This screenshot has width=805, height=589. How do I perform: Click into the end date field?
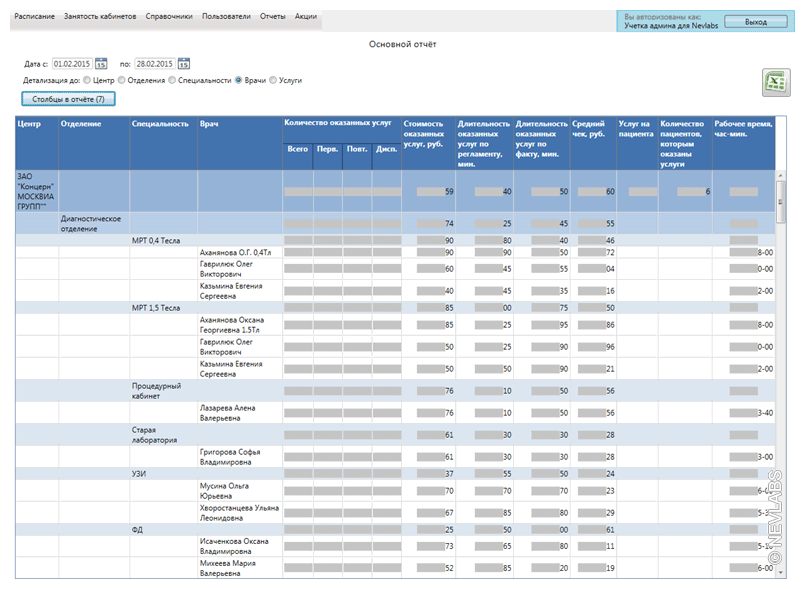[x=155, y=64]
